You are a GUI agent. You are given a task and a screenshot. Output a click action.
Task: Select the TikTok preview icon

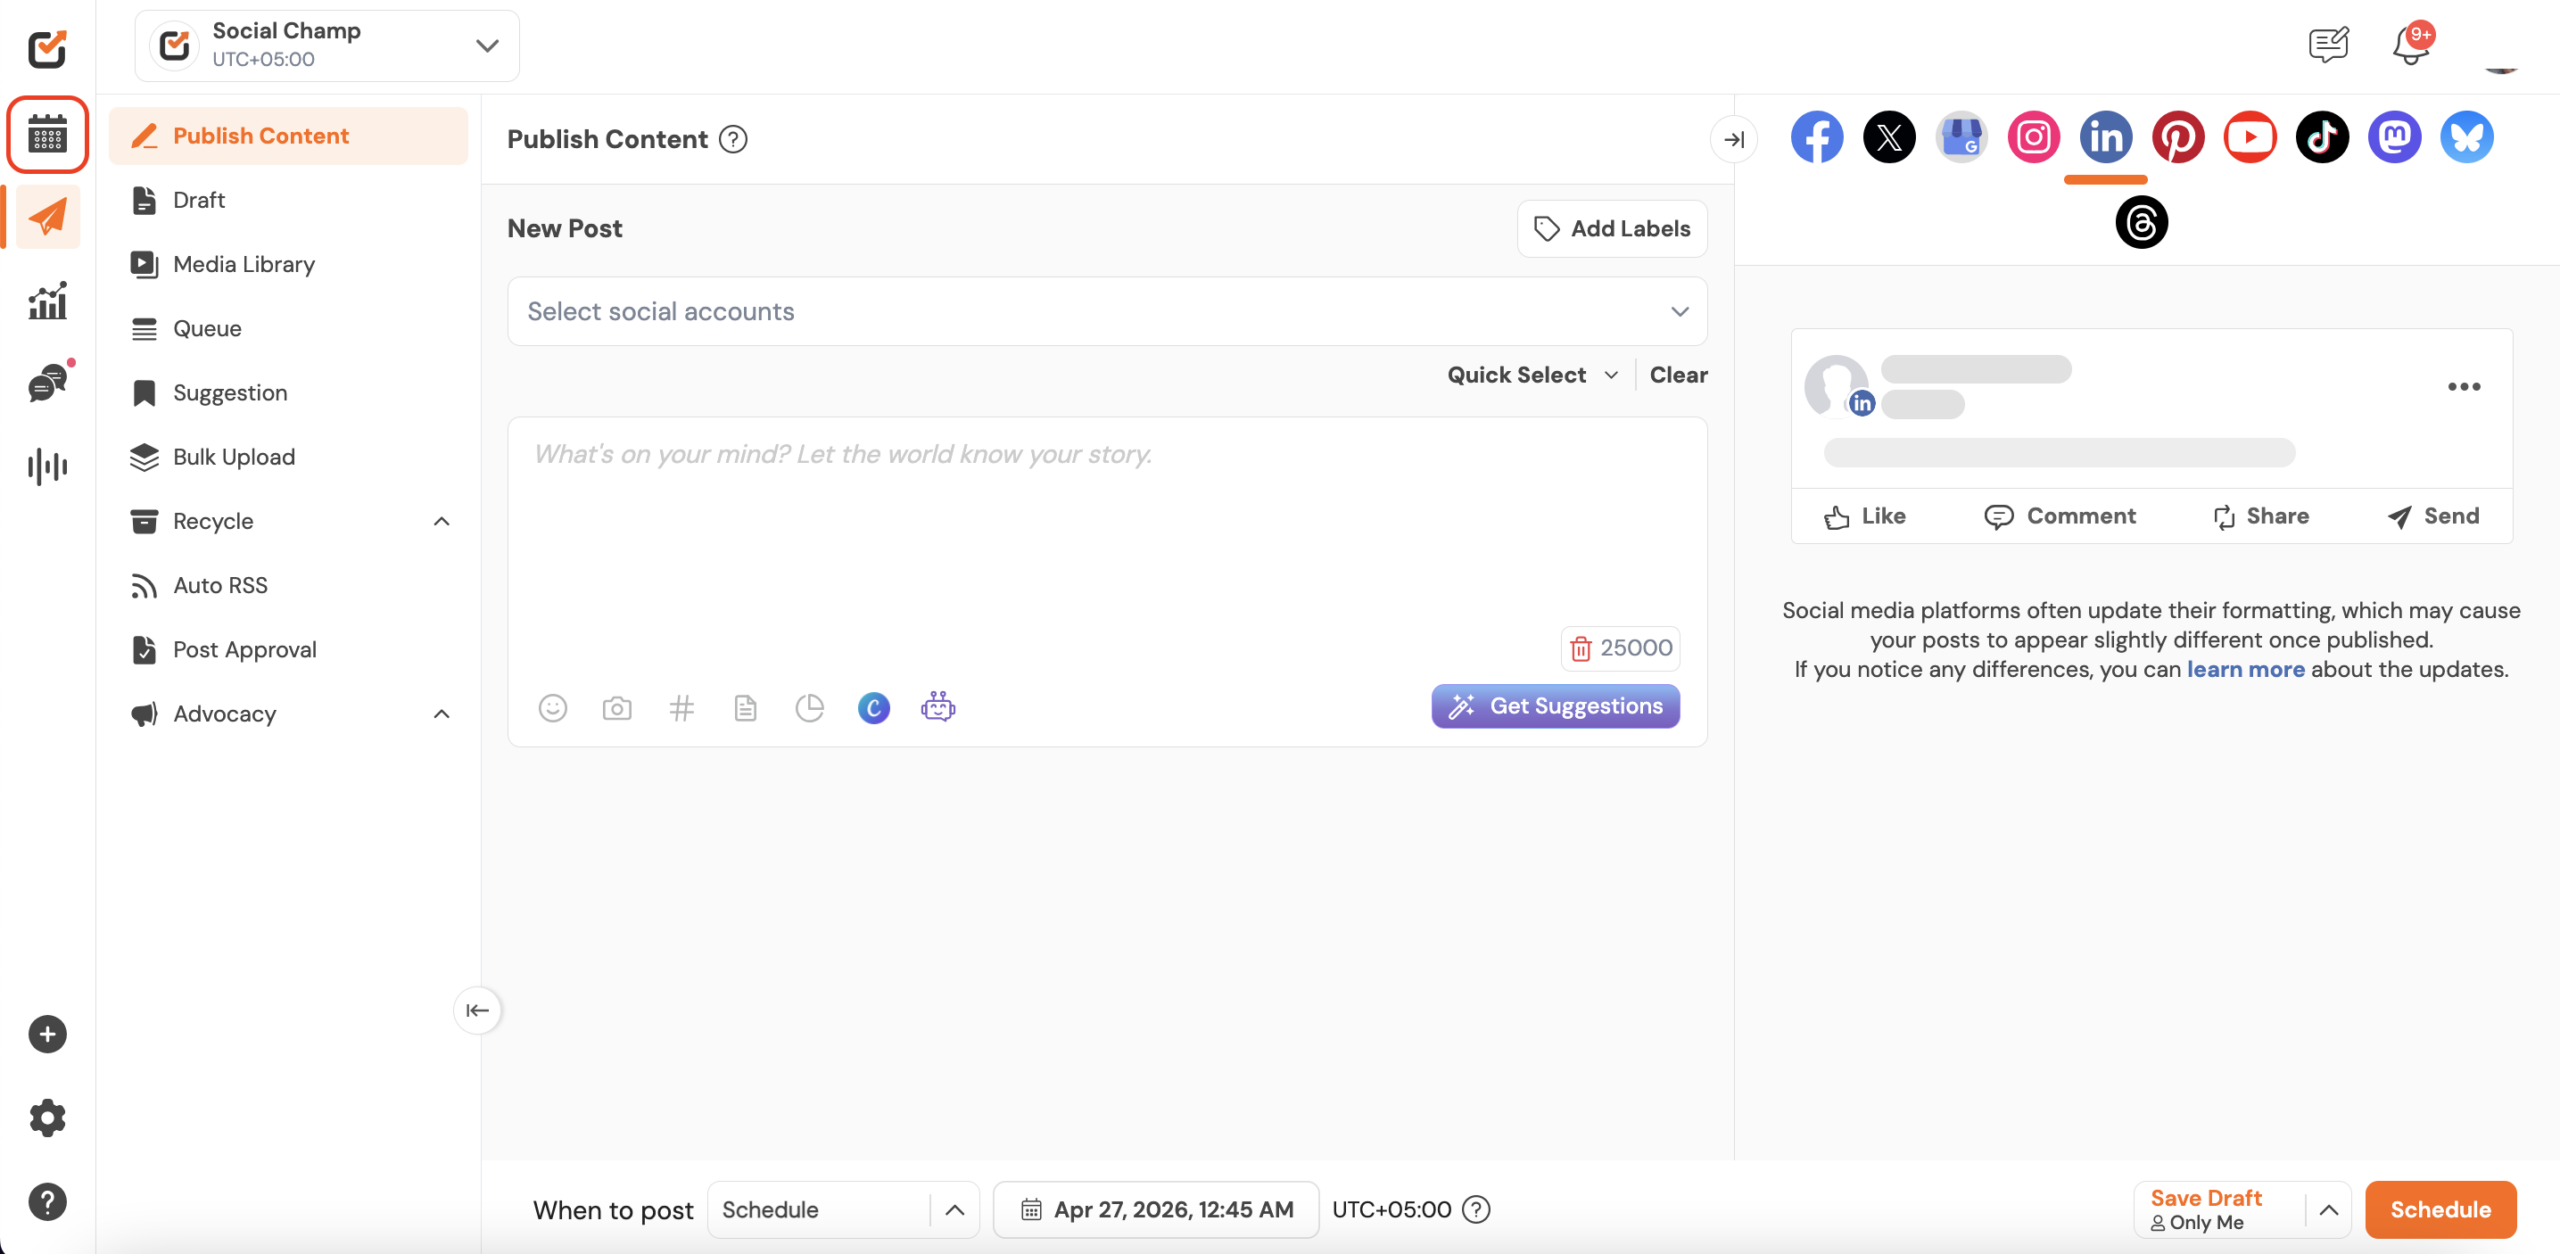tap(2322, 137)
